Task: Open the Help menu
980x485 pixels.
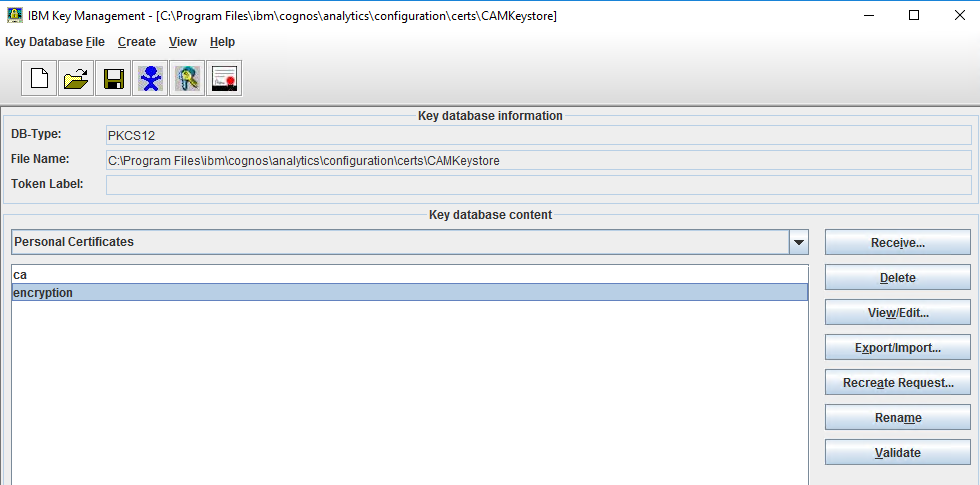Action: click(x=222, y=42)
